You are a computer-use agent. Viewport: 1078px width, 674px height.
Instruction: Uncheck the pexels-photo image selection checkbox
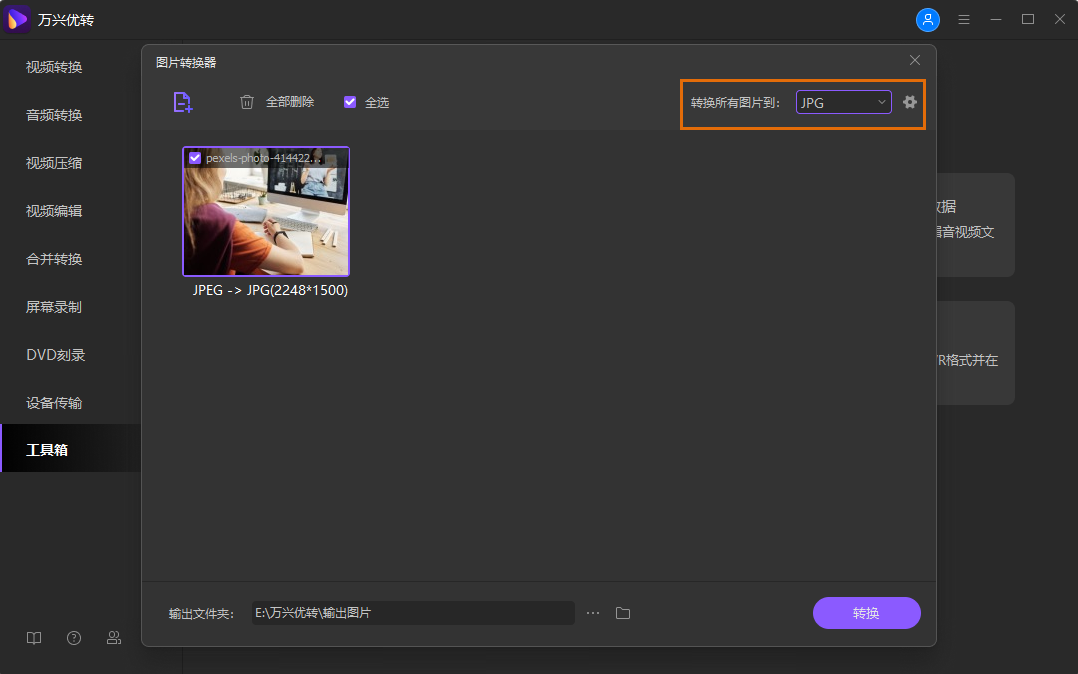point(194,156)
